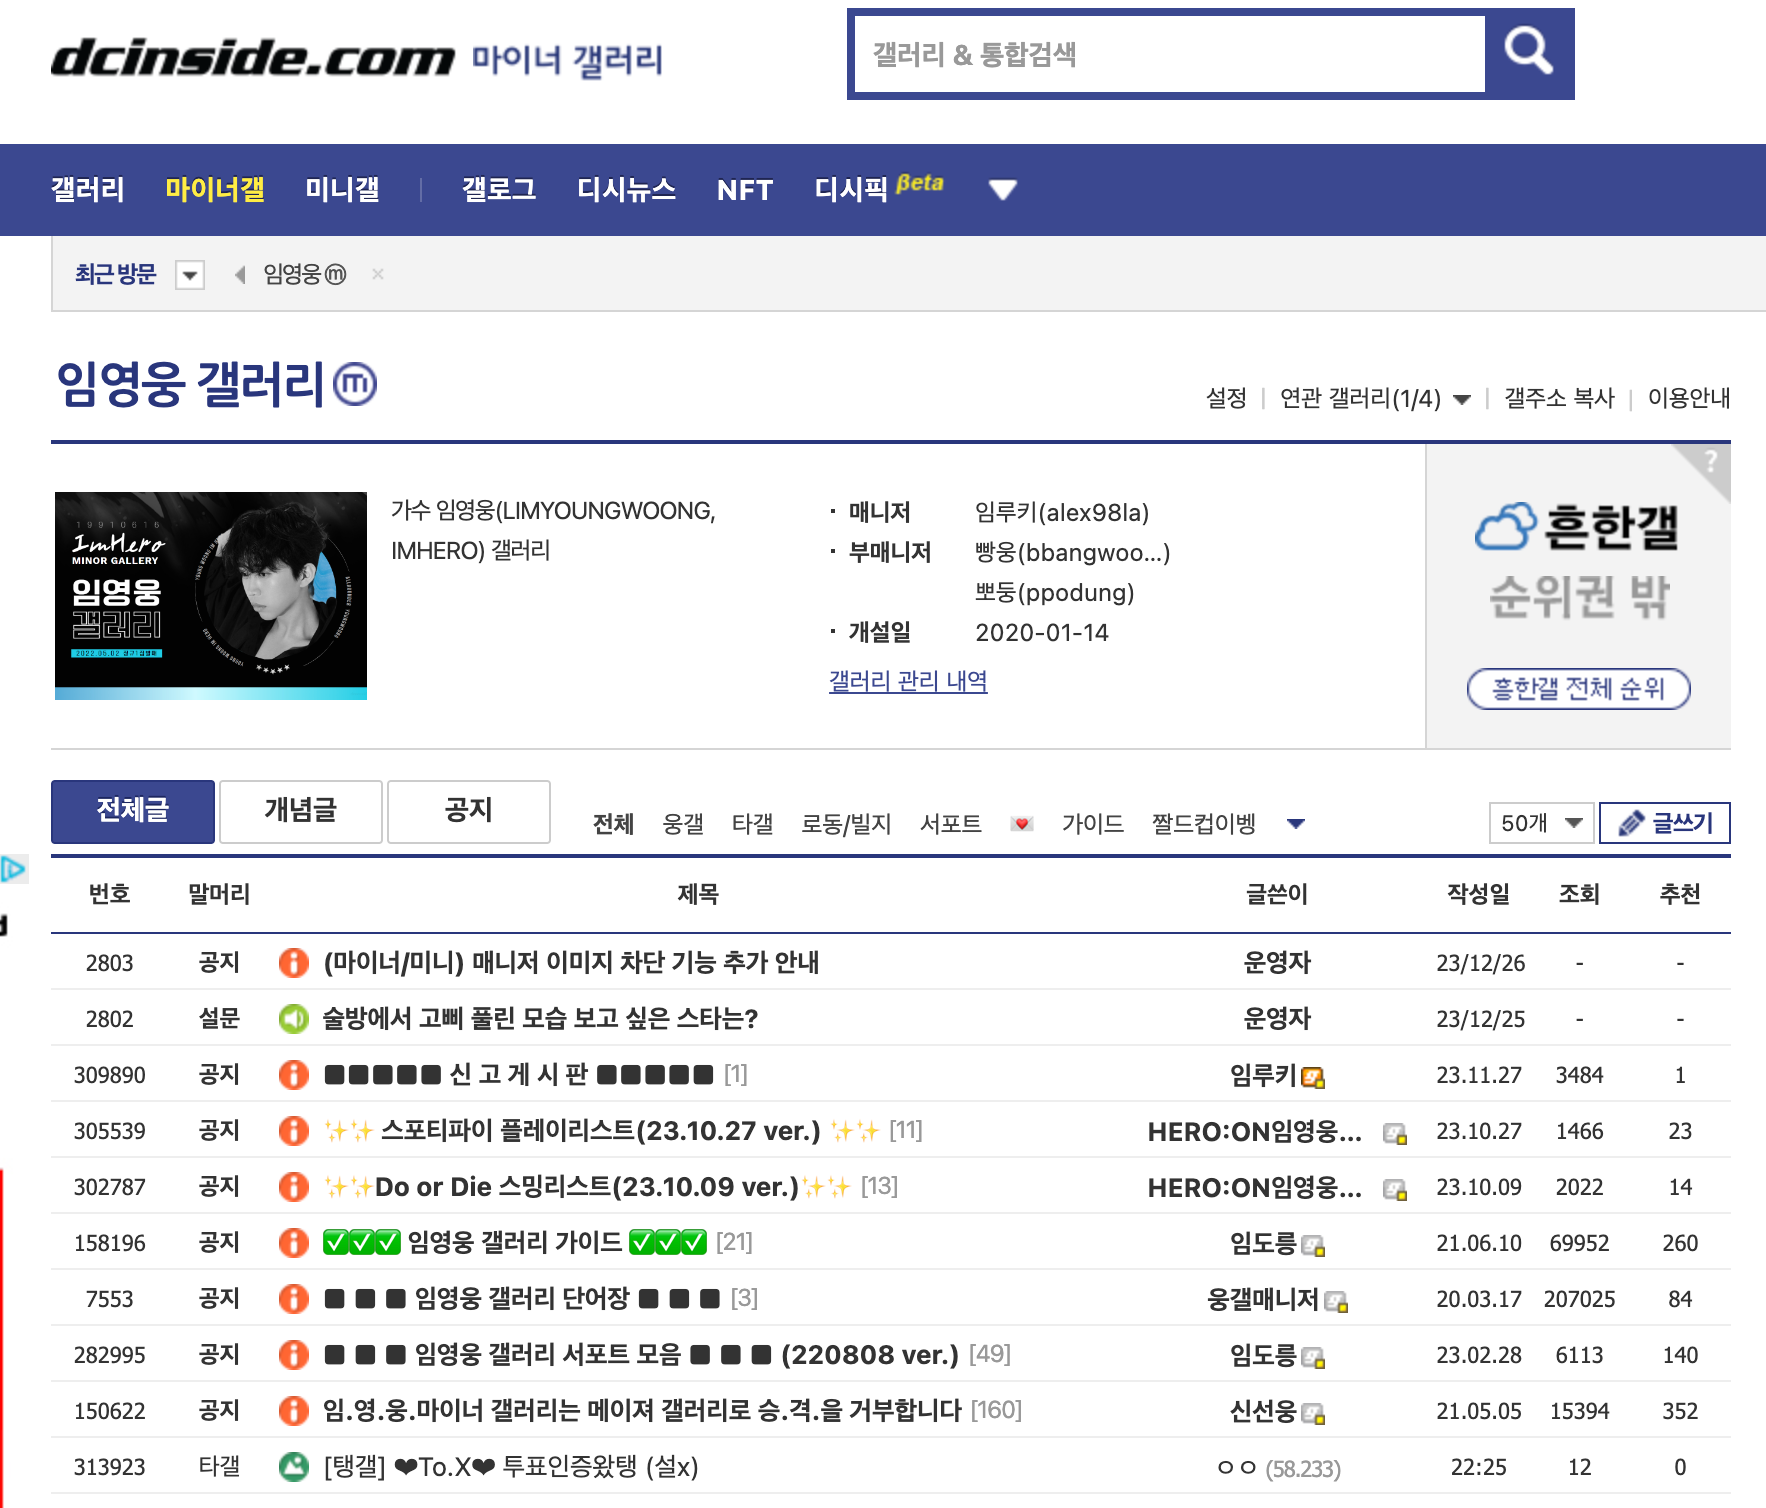Click the orange notice icon on the 신고게시판 row

point(292,1075)
